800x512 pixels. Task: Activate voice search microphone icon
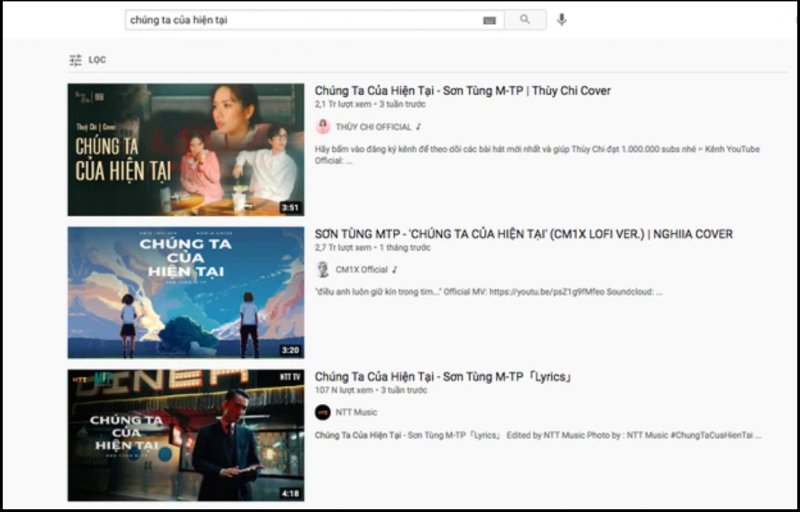(562, 20)
